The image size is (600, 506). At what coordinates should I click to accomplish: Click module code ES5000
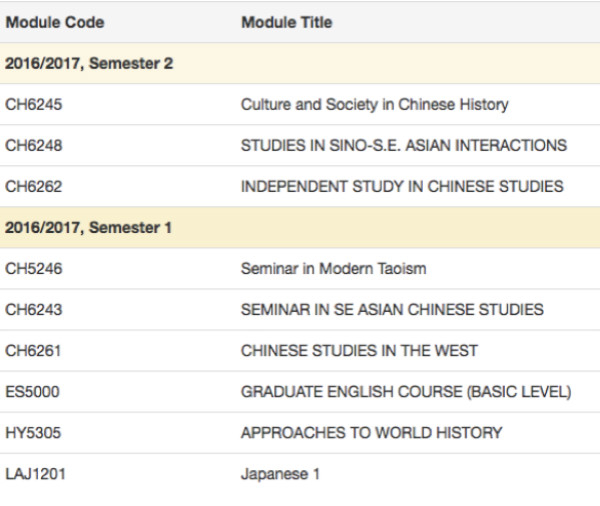(x=32, y=392)
